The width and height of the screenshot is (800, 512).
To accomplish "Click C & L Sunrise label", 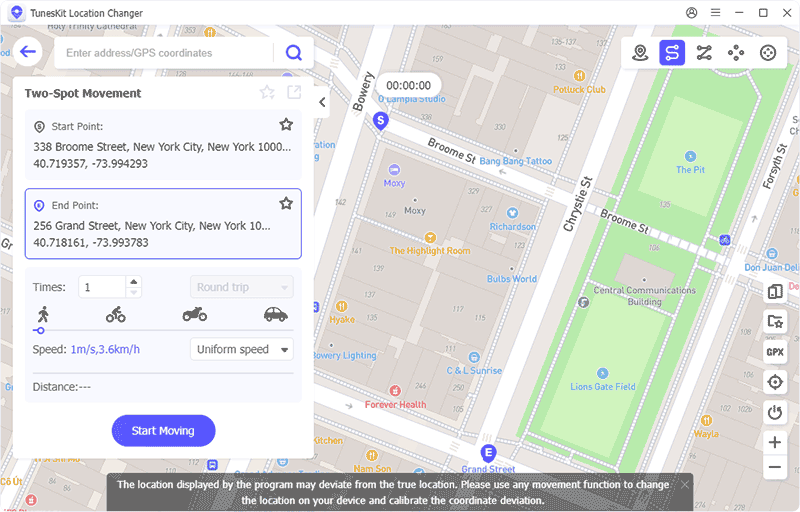I will coord(474,371).
